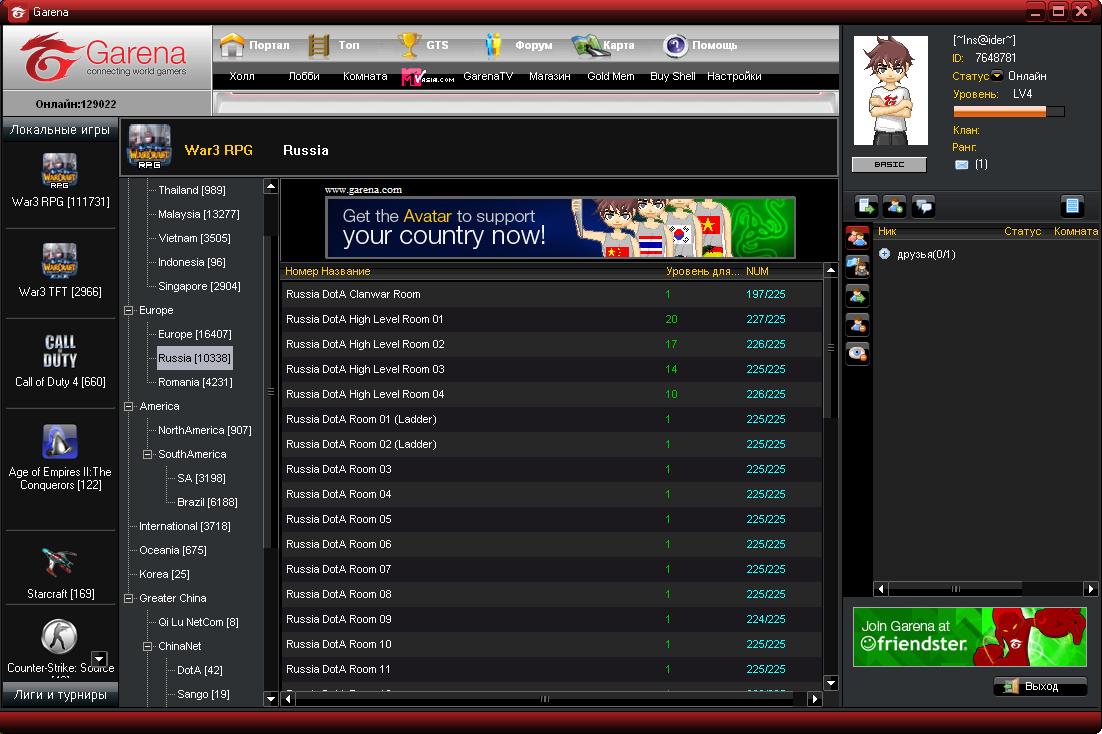The height and width of the screenshot is (734, 1102).
Task: Show the friends list tab icon
Action: tap(857, 238)
